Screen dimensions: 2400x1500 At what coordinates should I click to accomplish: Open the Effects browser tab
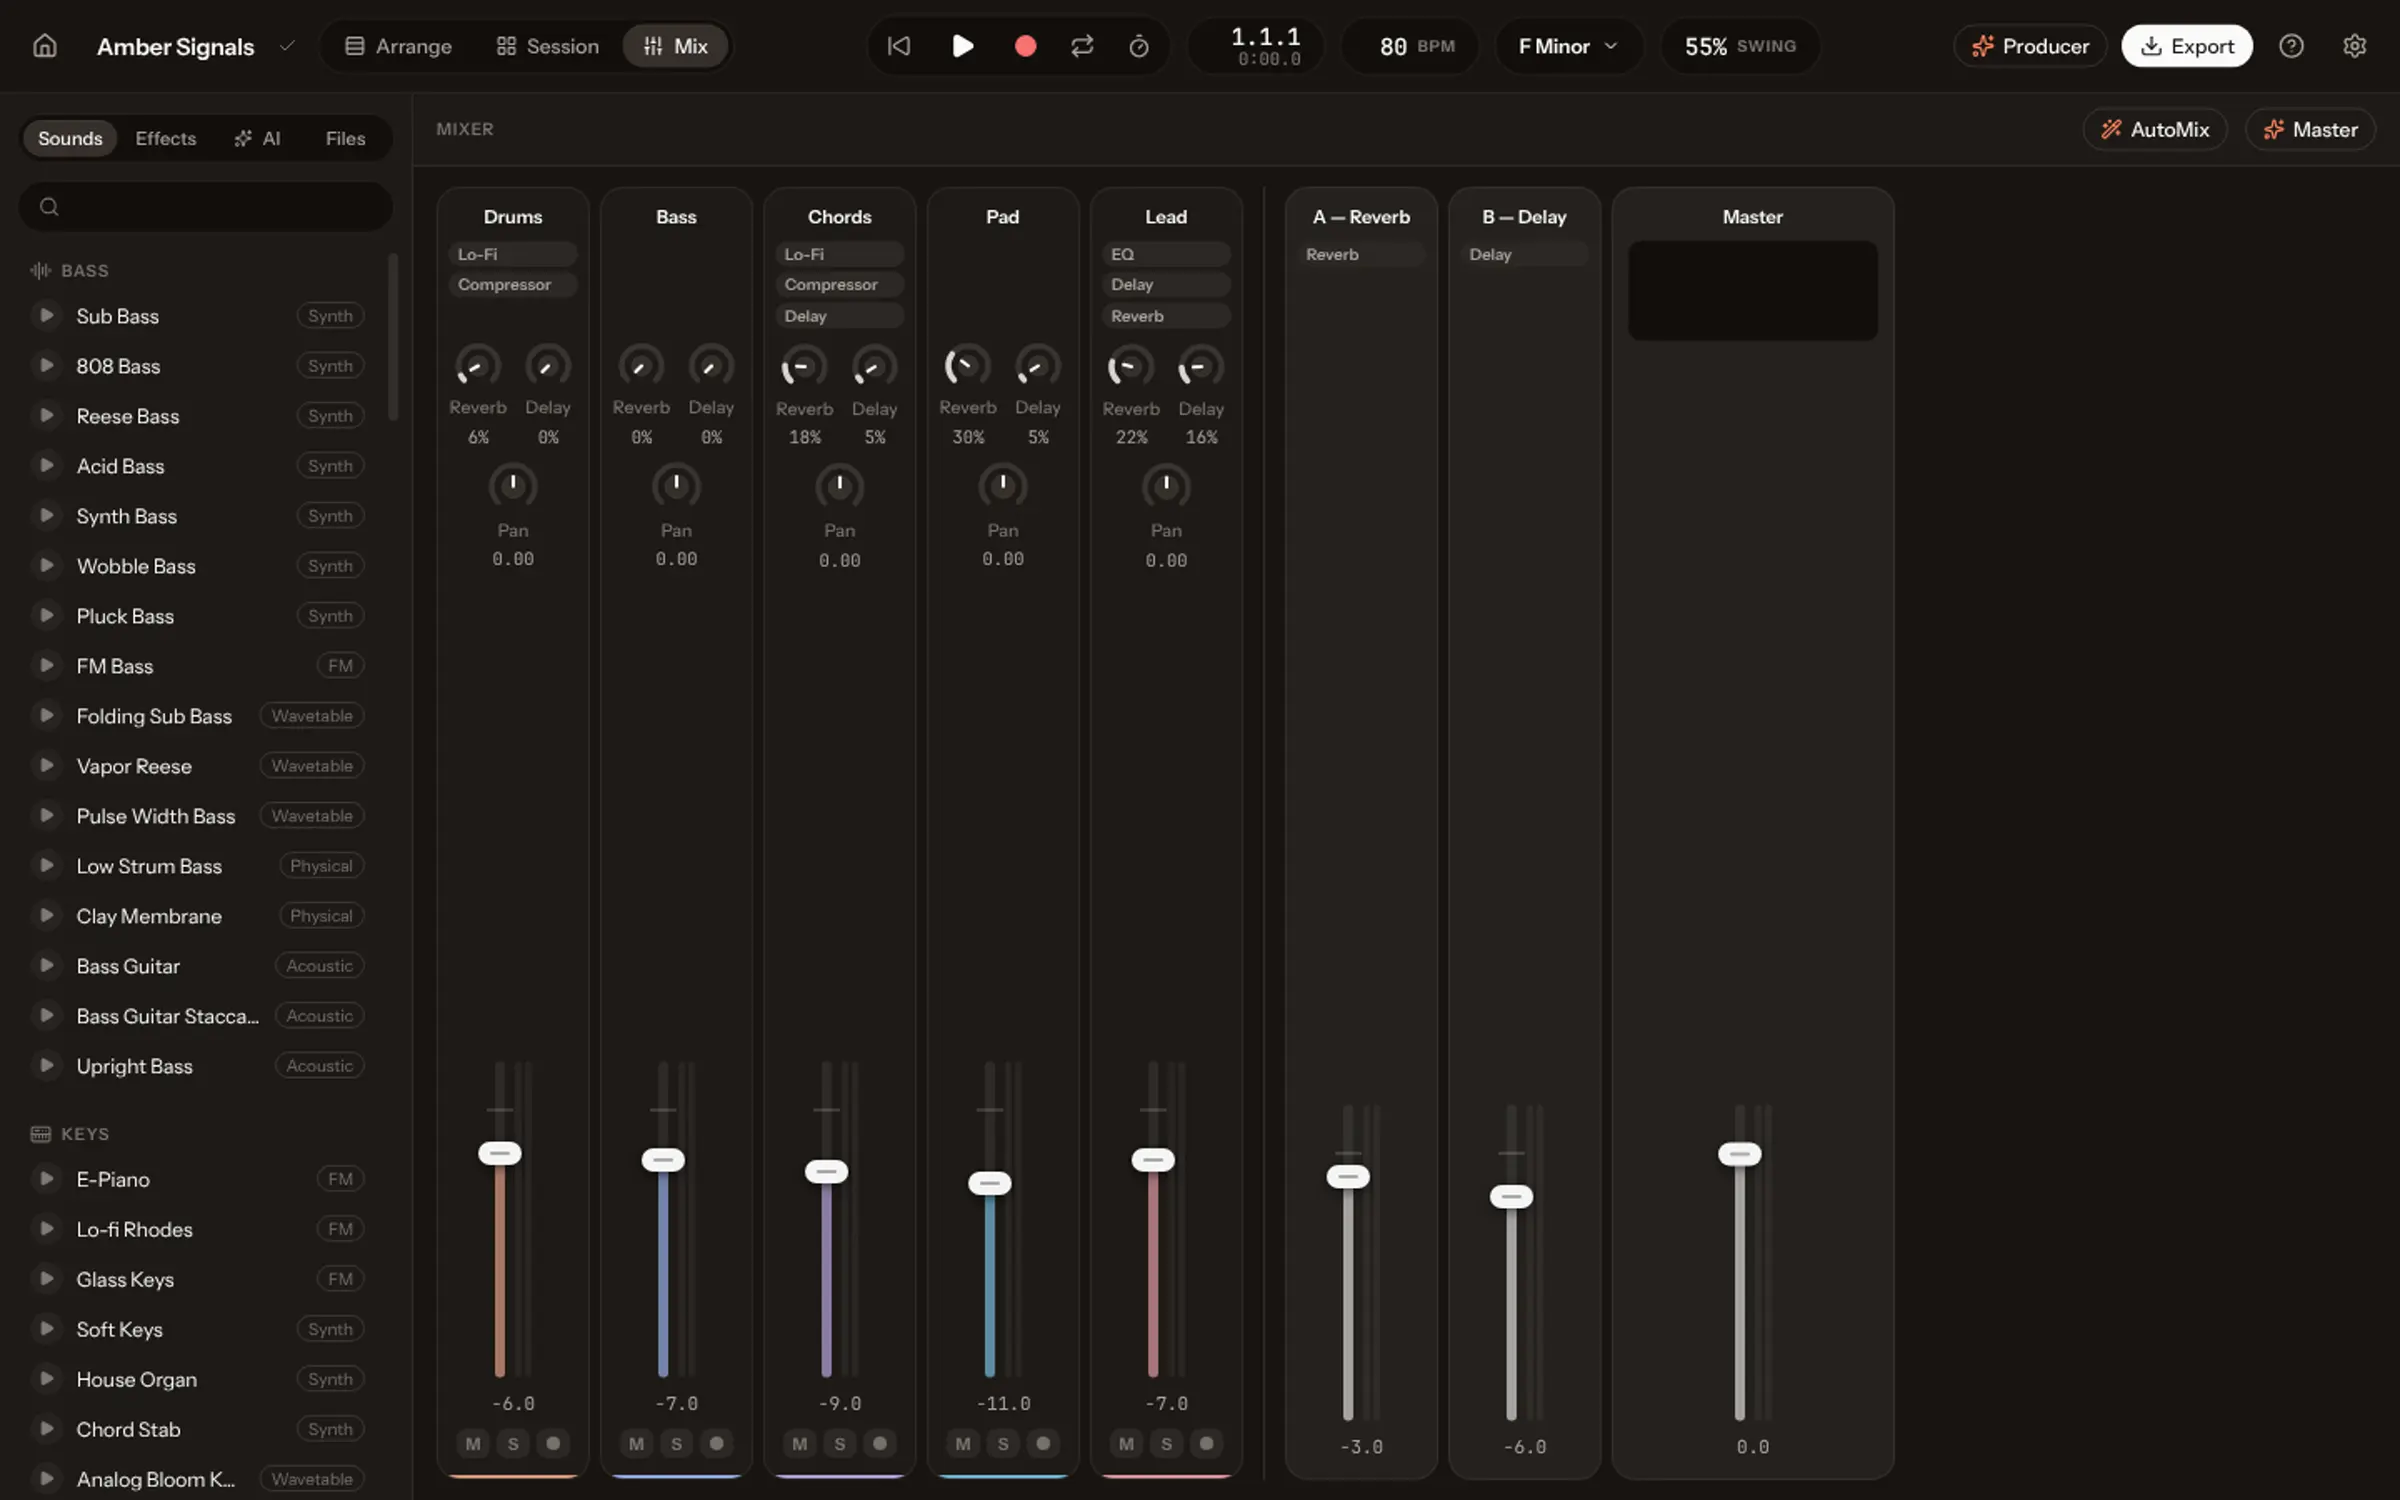(166, 138)
